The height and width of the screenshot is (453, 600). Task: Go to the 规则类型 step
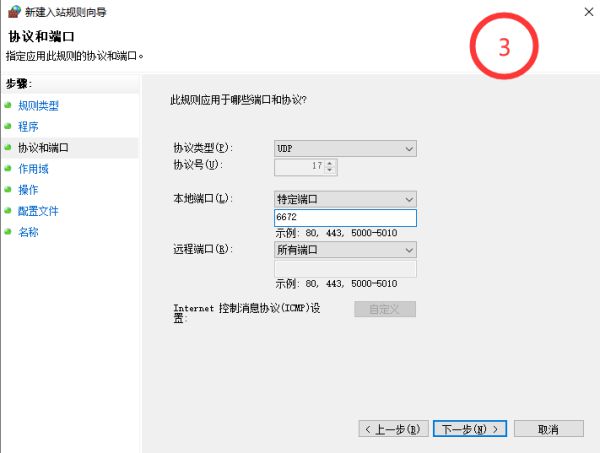click(x=38, y=105)
